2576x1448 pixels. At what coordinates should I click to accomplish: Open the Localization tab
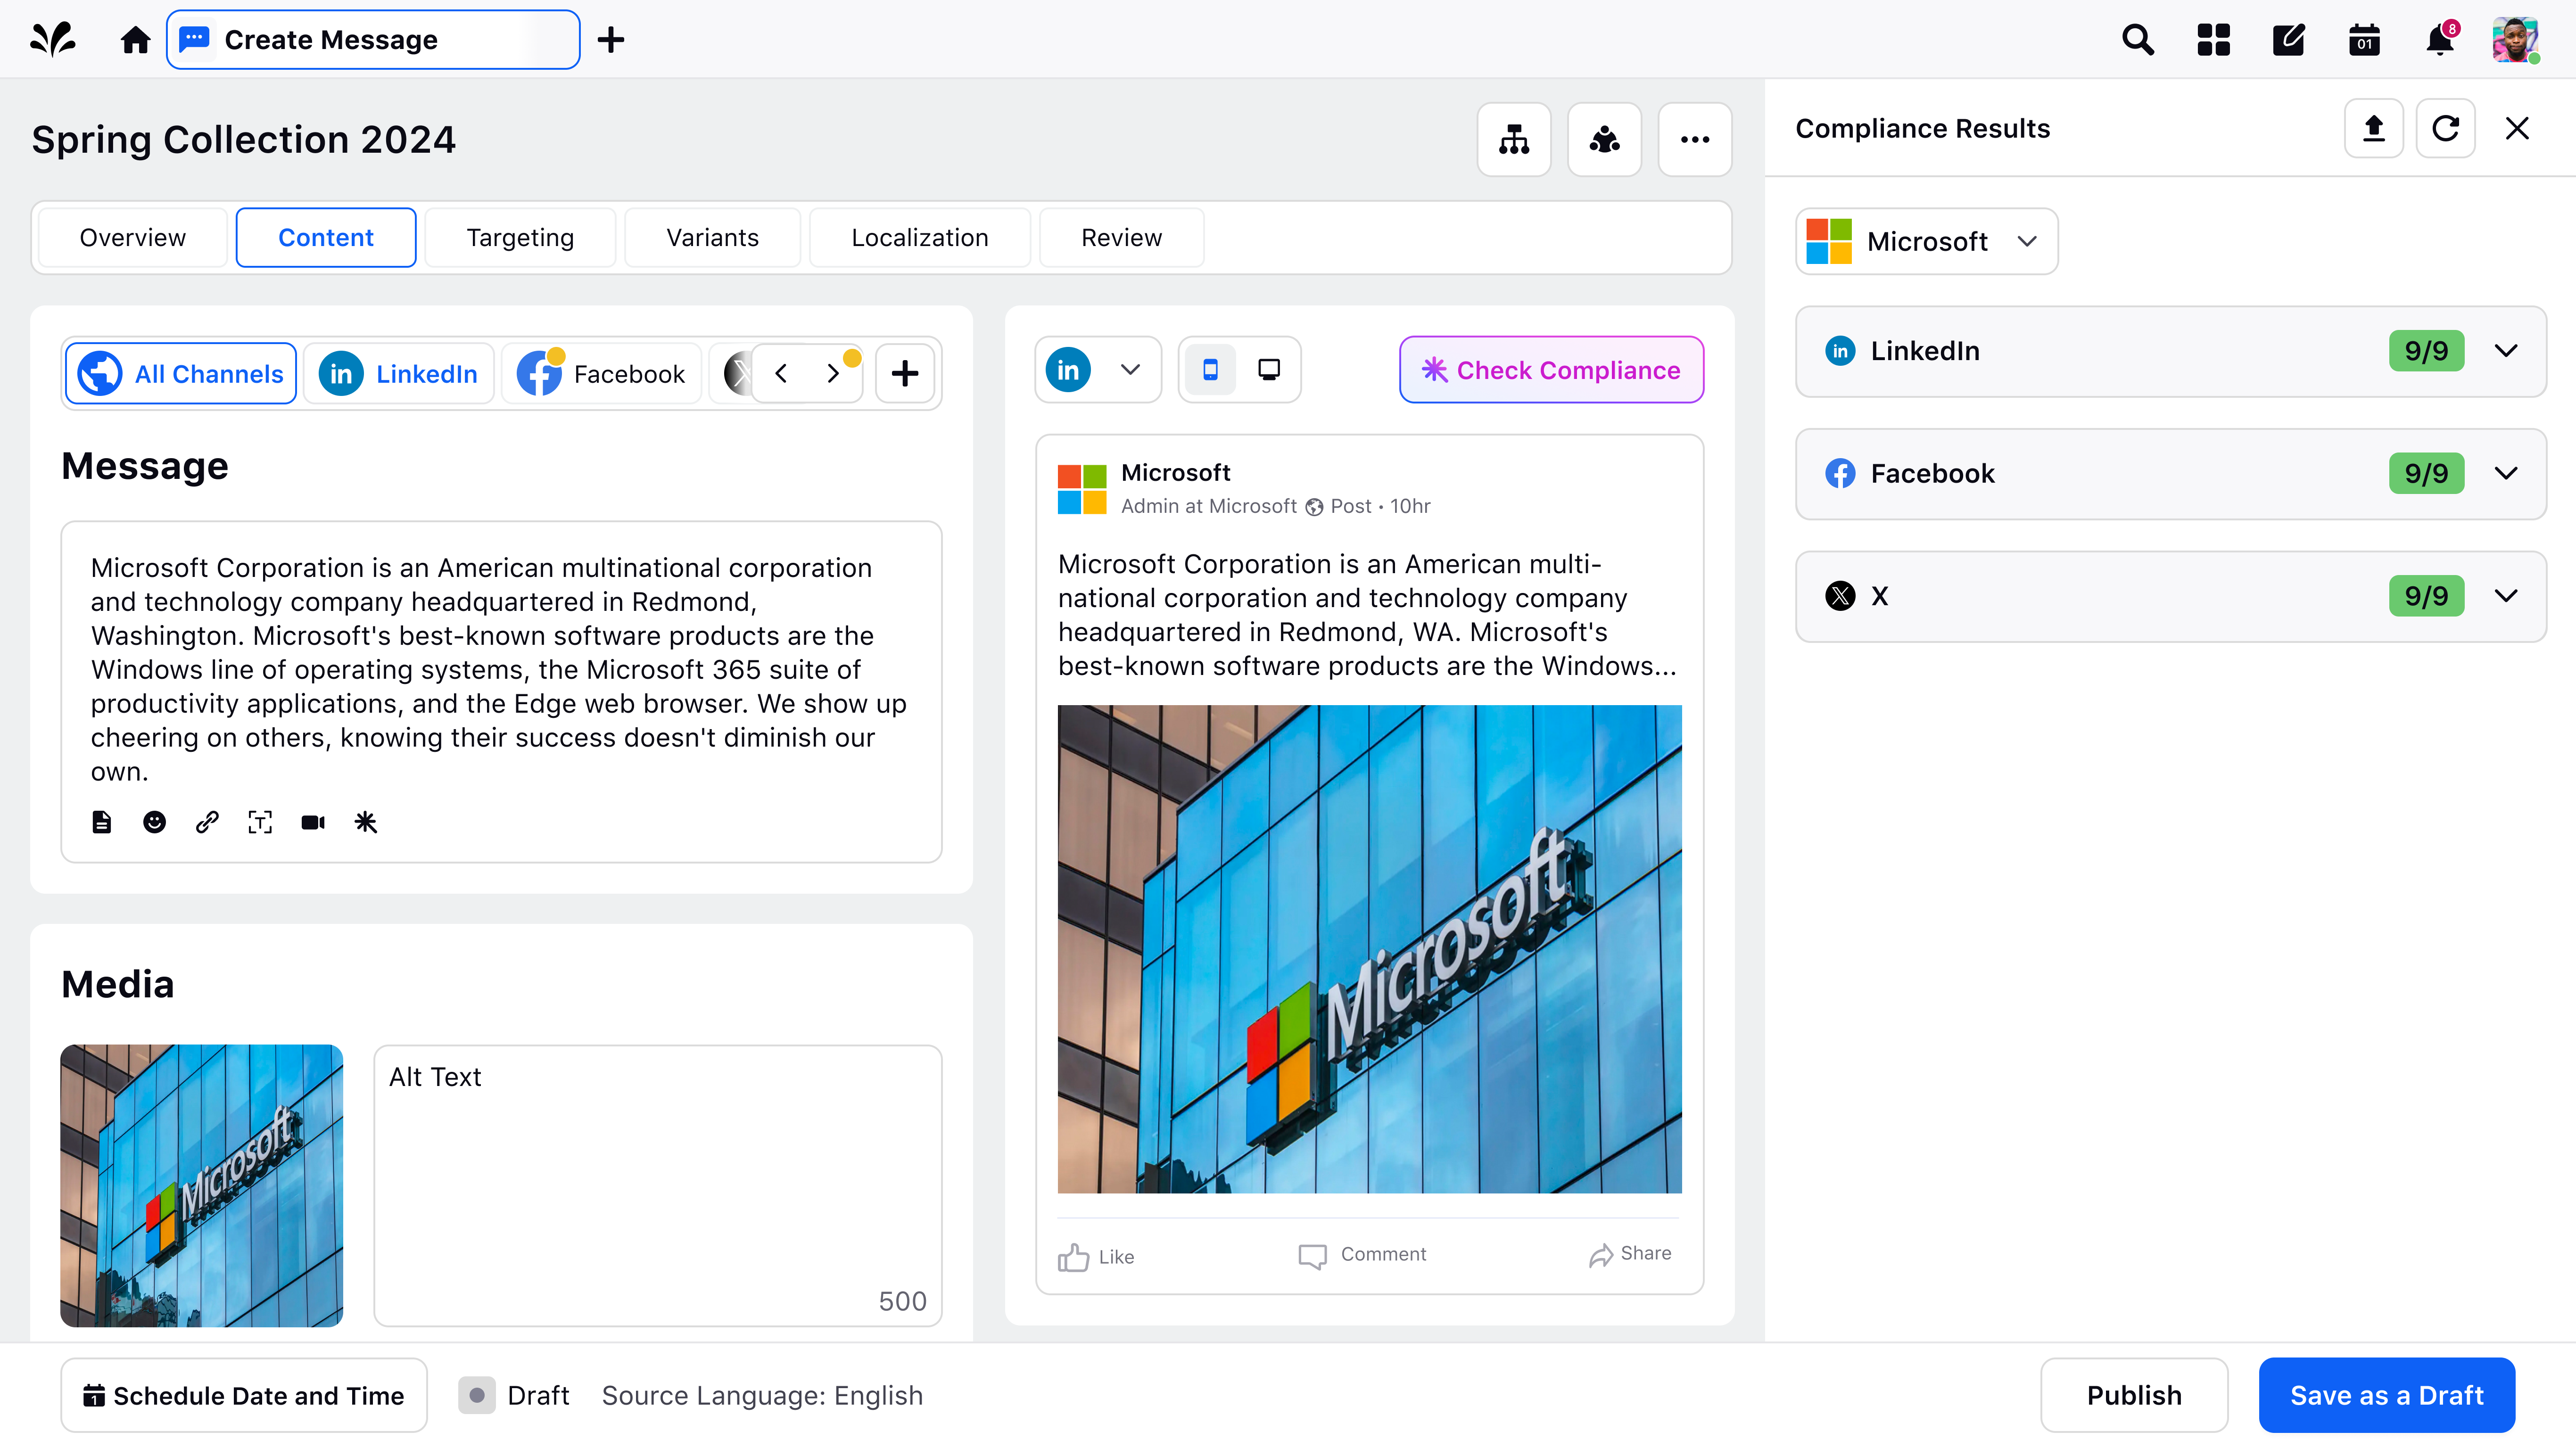(919, 238)
